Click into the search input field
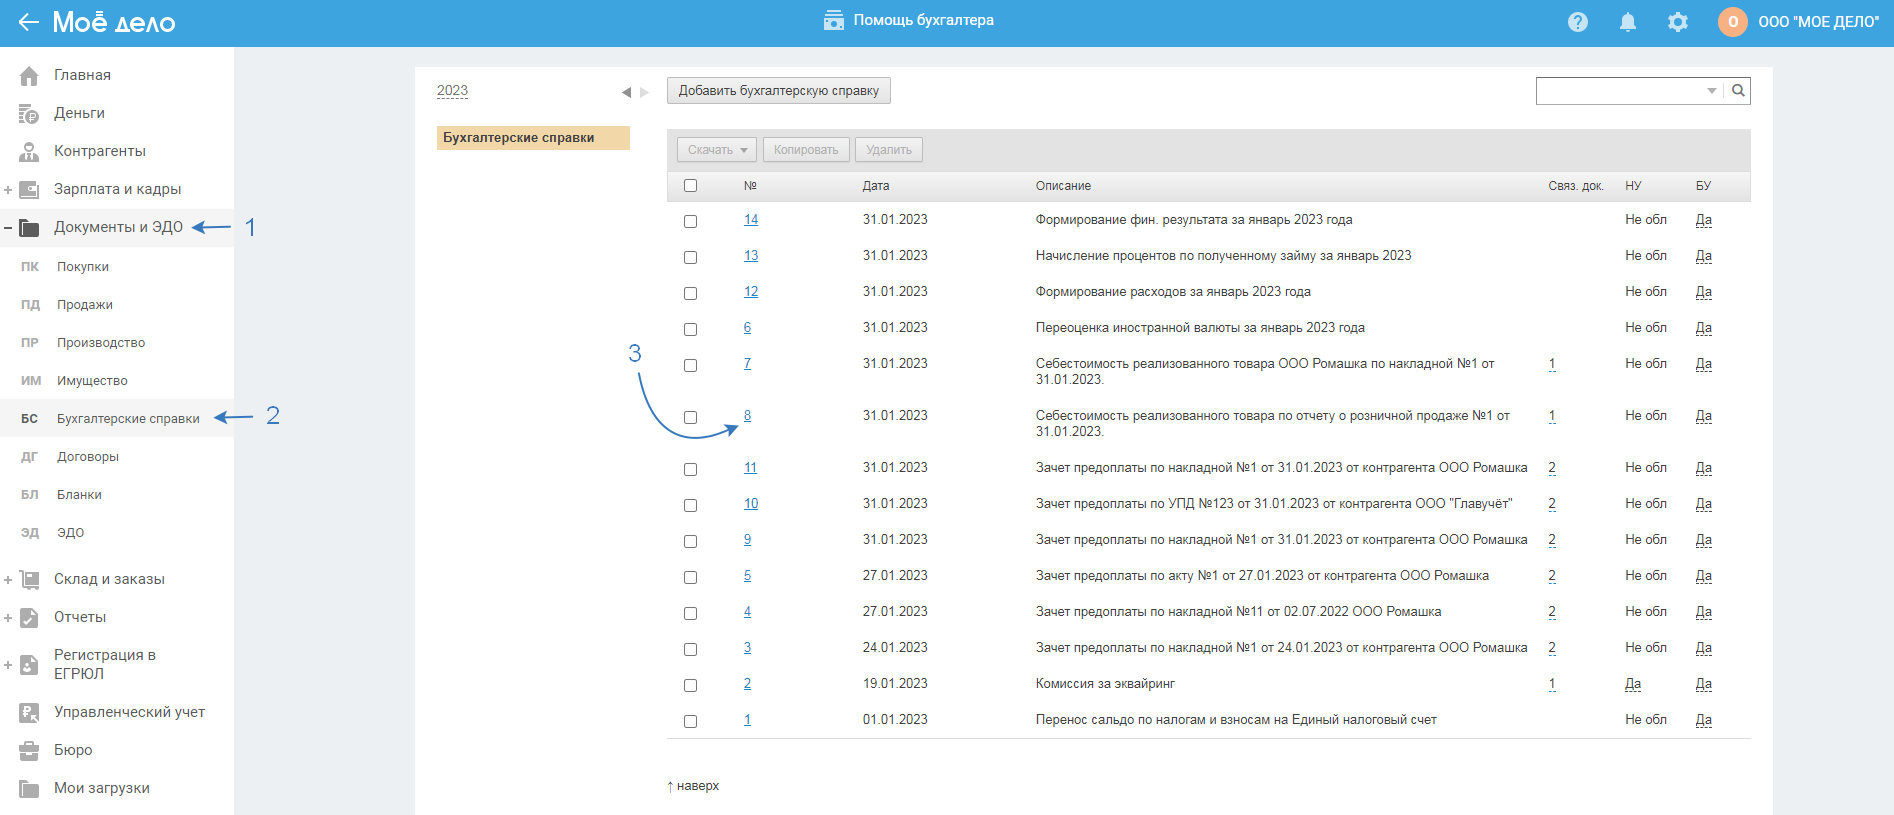 (1620, 91)
